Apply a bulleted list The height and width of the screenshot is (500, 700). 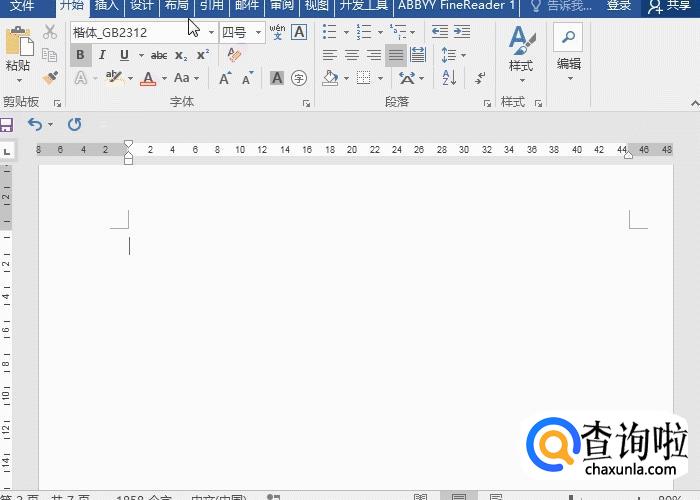(329, 32)
